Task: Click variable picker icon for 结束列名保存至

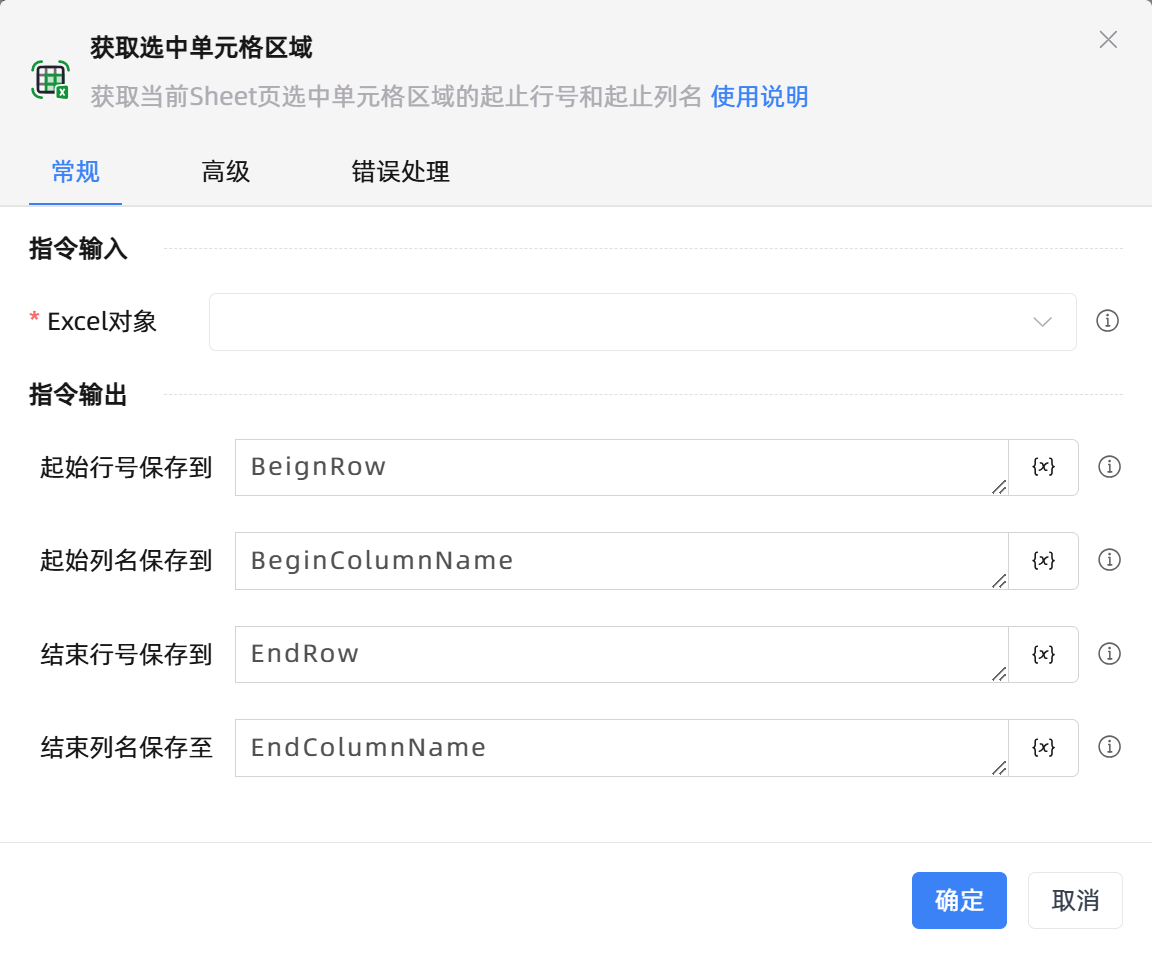Action: click(x=1043, y=747)
